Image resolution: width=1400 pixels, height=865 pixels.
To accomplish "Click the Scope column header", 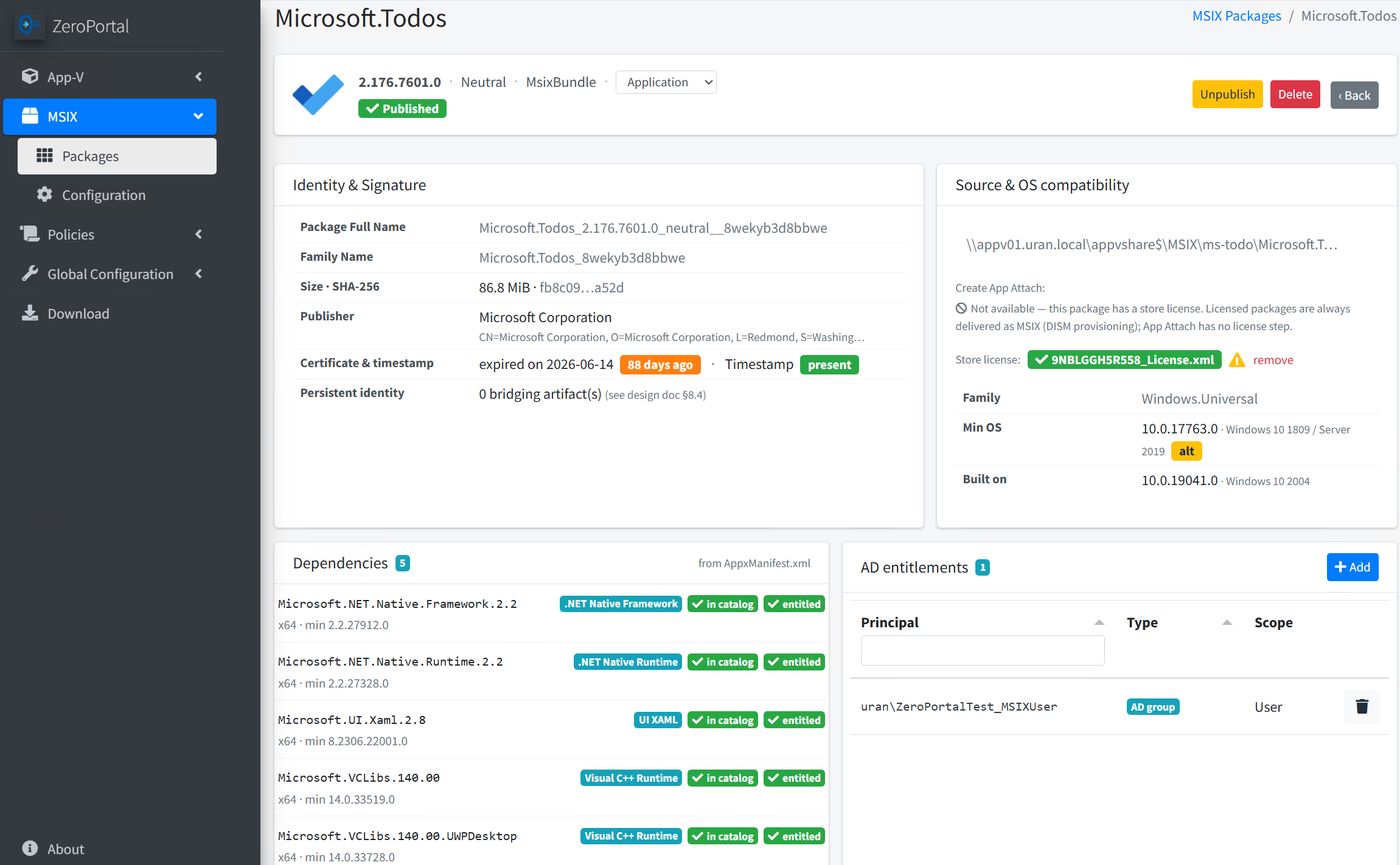I will pyautogui.click(x=1273, y=622).
